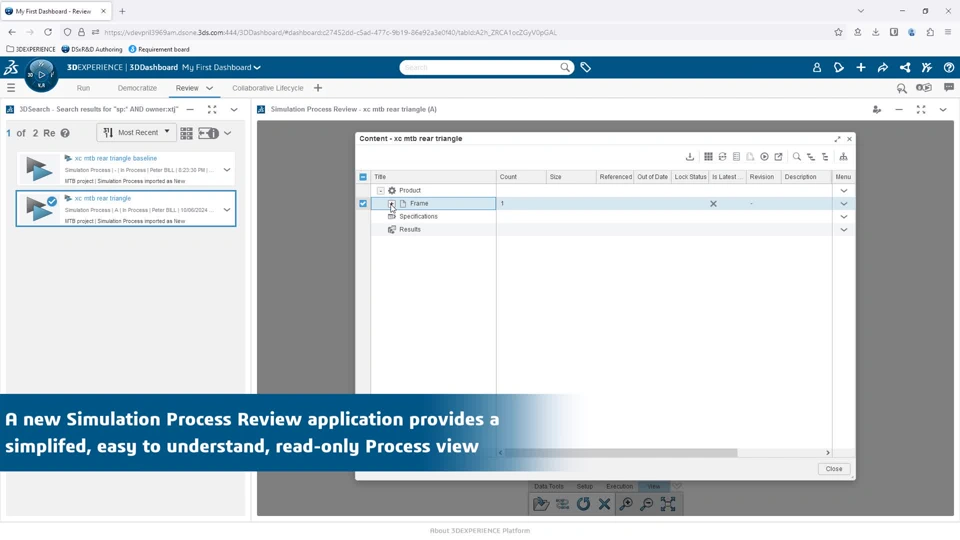Viewport: 960px width, 540px height.
Task: Click the plus Add icon in the top bar
Action: (861, 67)
